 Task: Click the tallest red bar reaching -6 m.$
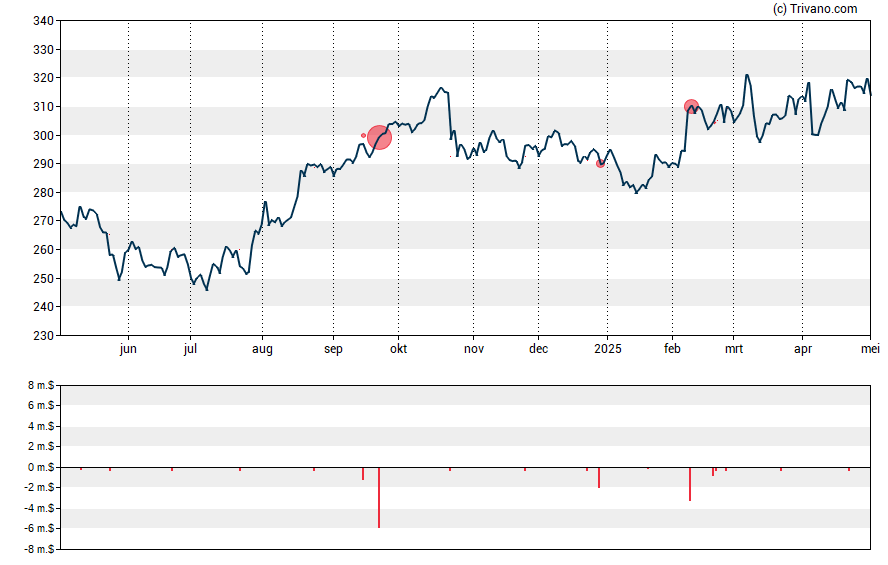click(x=379, y=498)
